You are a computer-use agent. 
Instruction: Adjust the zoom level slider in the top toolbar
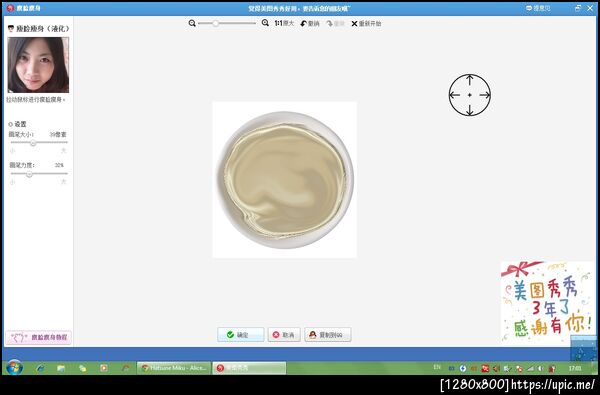(227, 23)
